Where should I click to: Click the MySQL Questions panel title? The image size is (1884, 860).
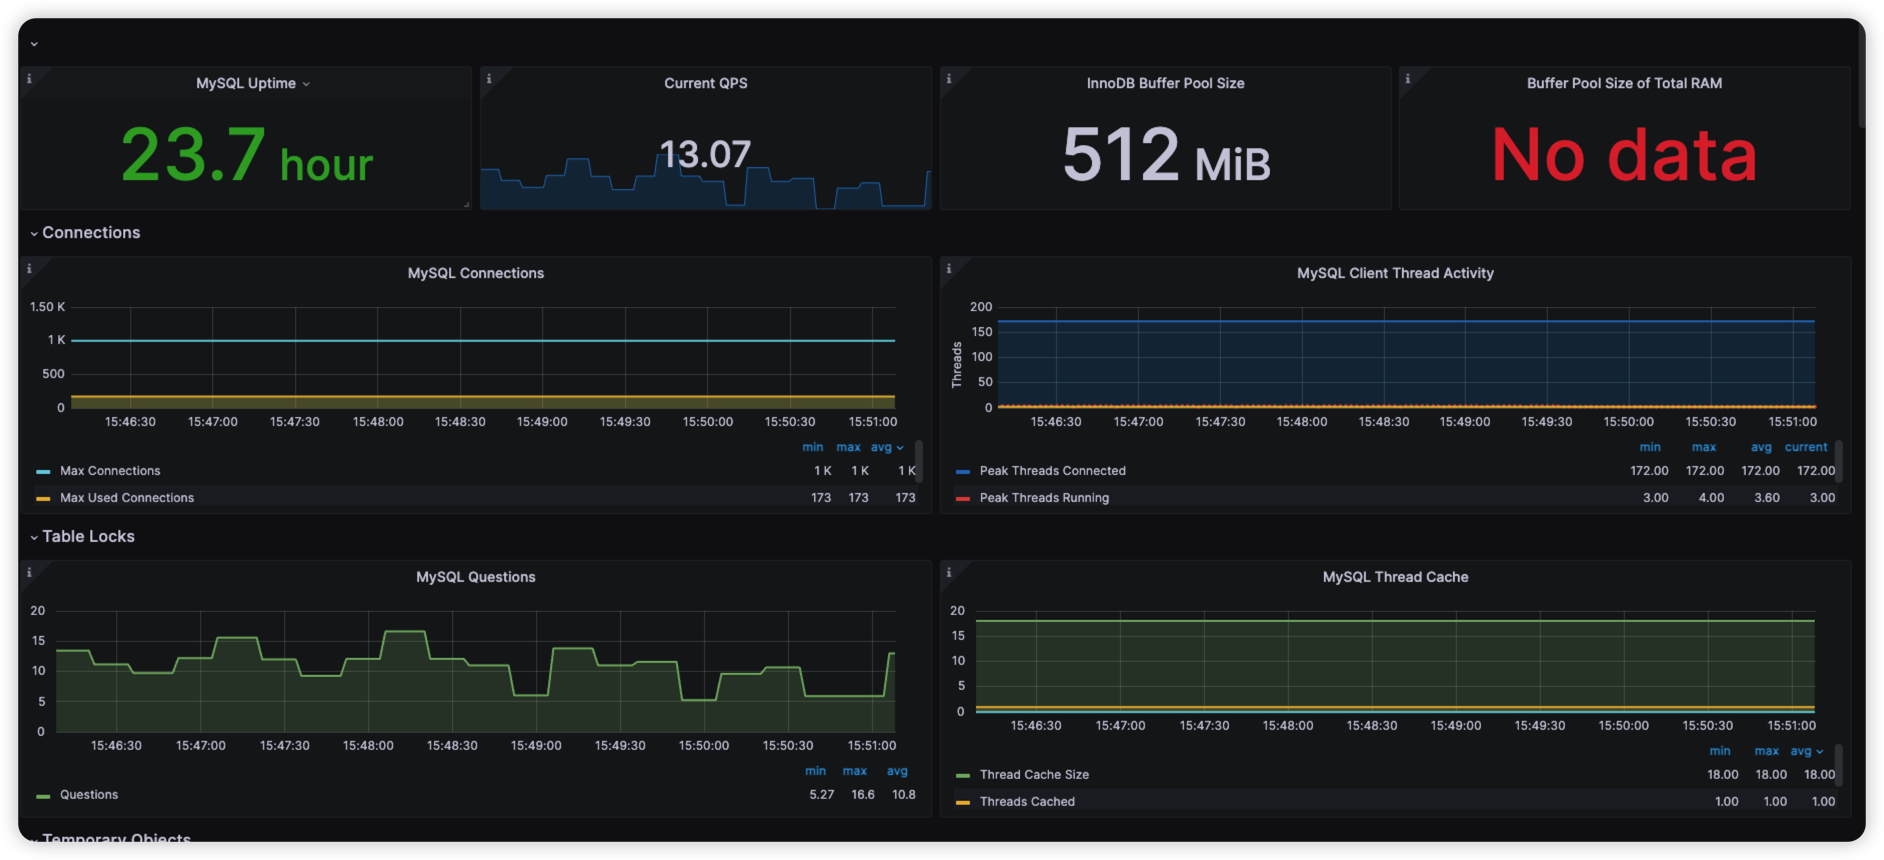(476, 577)
